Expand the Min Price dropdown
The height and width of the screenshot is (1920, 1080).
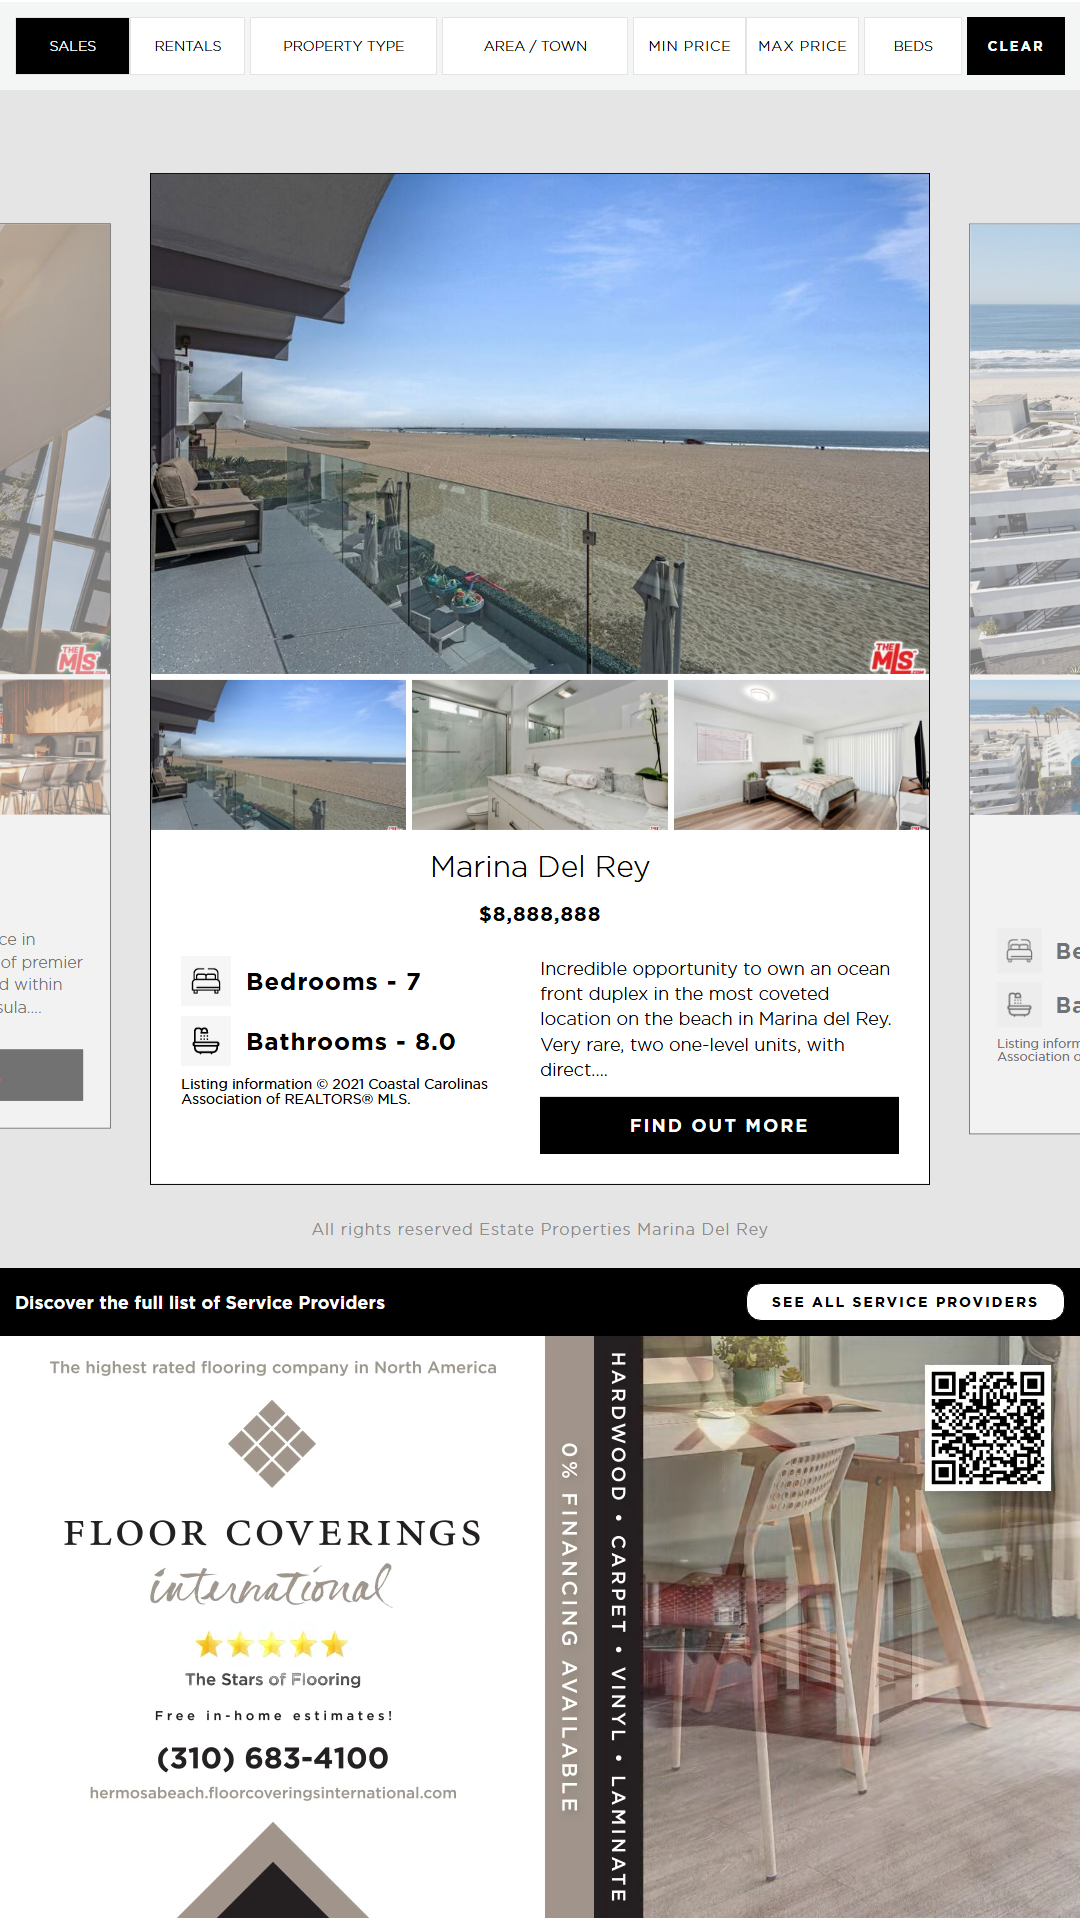(689, 46)
